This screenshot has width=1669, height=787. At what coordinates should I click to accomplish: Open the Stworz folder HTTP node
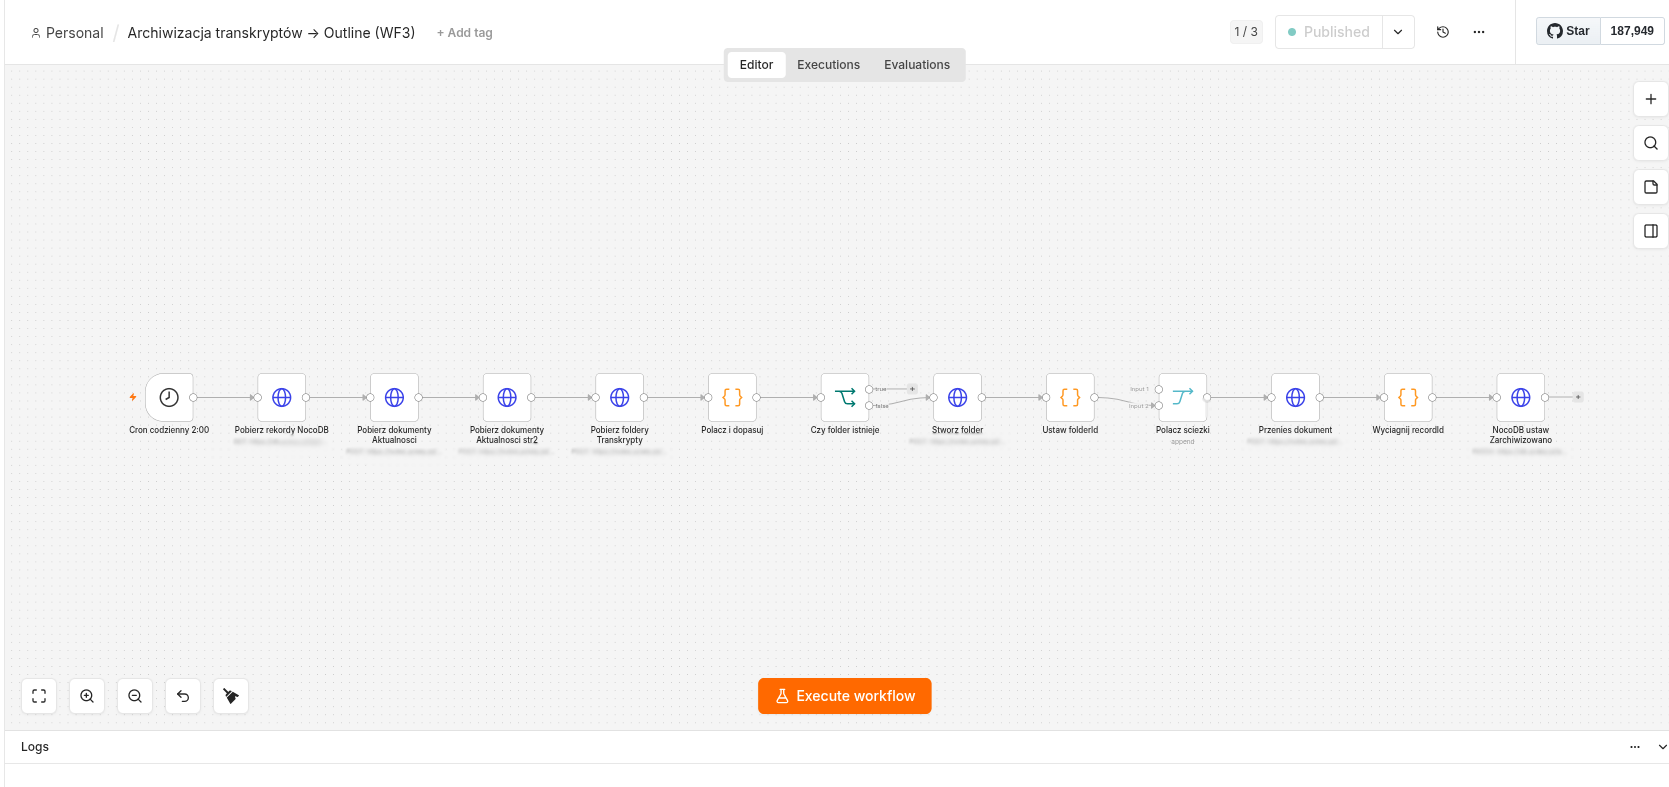957,397
